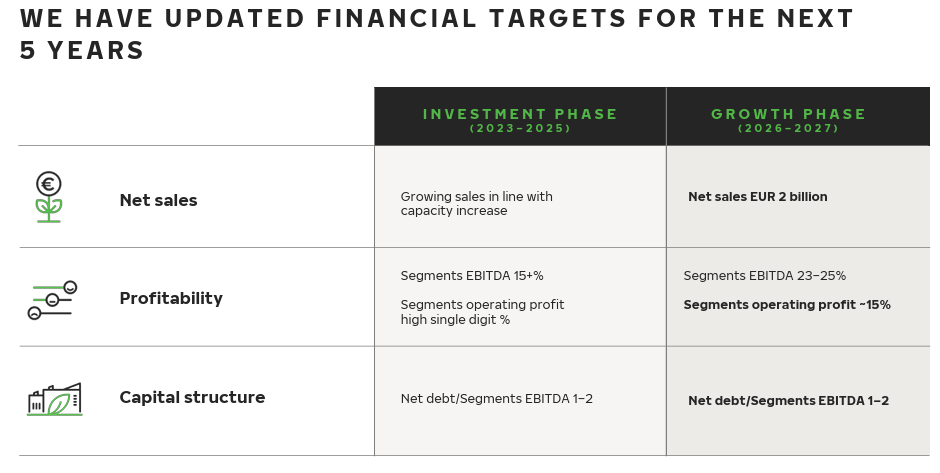Viewport: 940px width, 473px height.
Task: Select the Investment Phase column header
Action: 520,114
